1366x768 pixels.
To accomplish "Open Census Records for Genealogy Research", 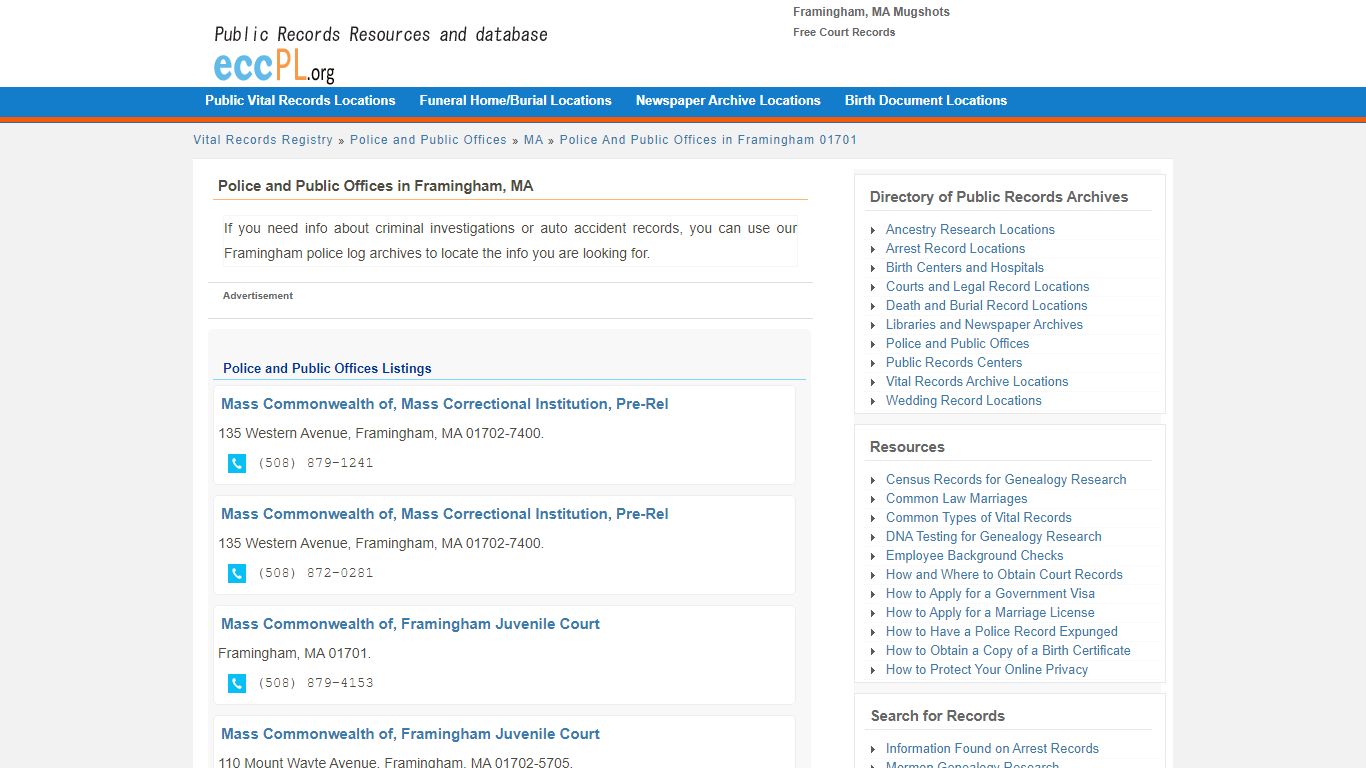I will 1006,479.
